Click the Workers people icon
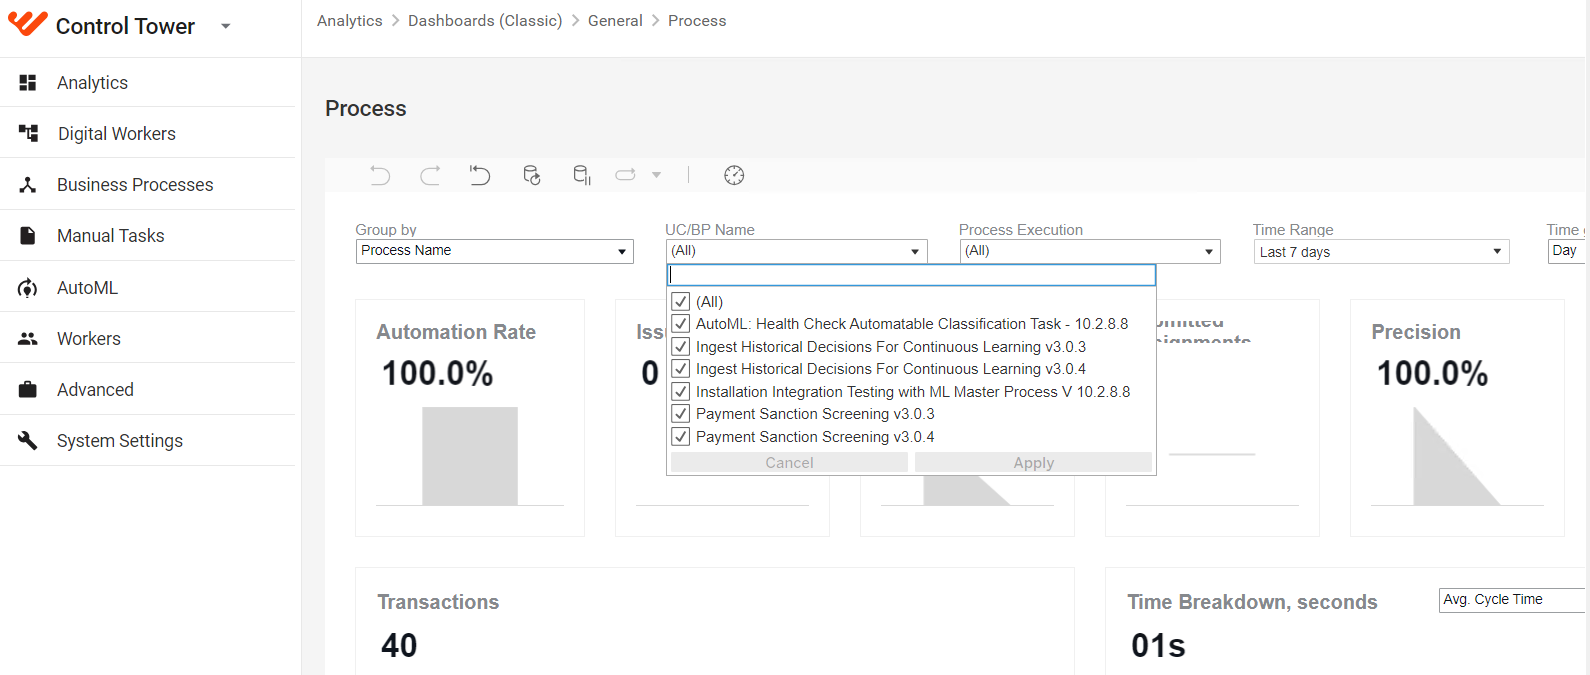 coord(28,339)
